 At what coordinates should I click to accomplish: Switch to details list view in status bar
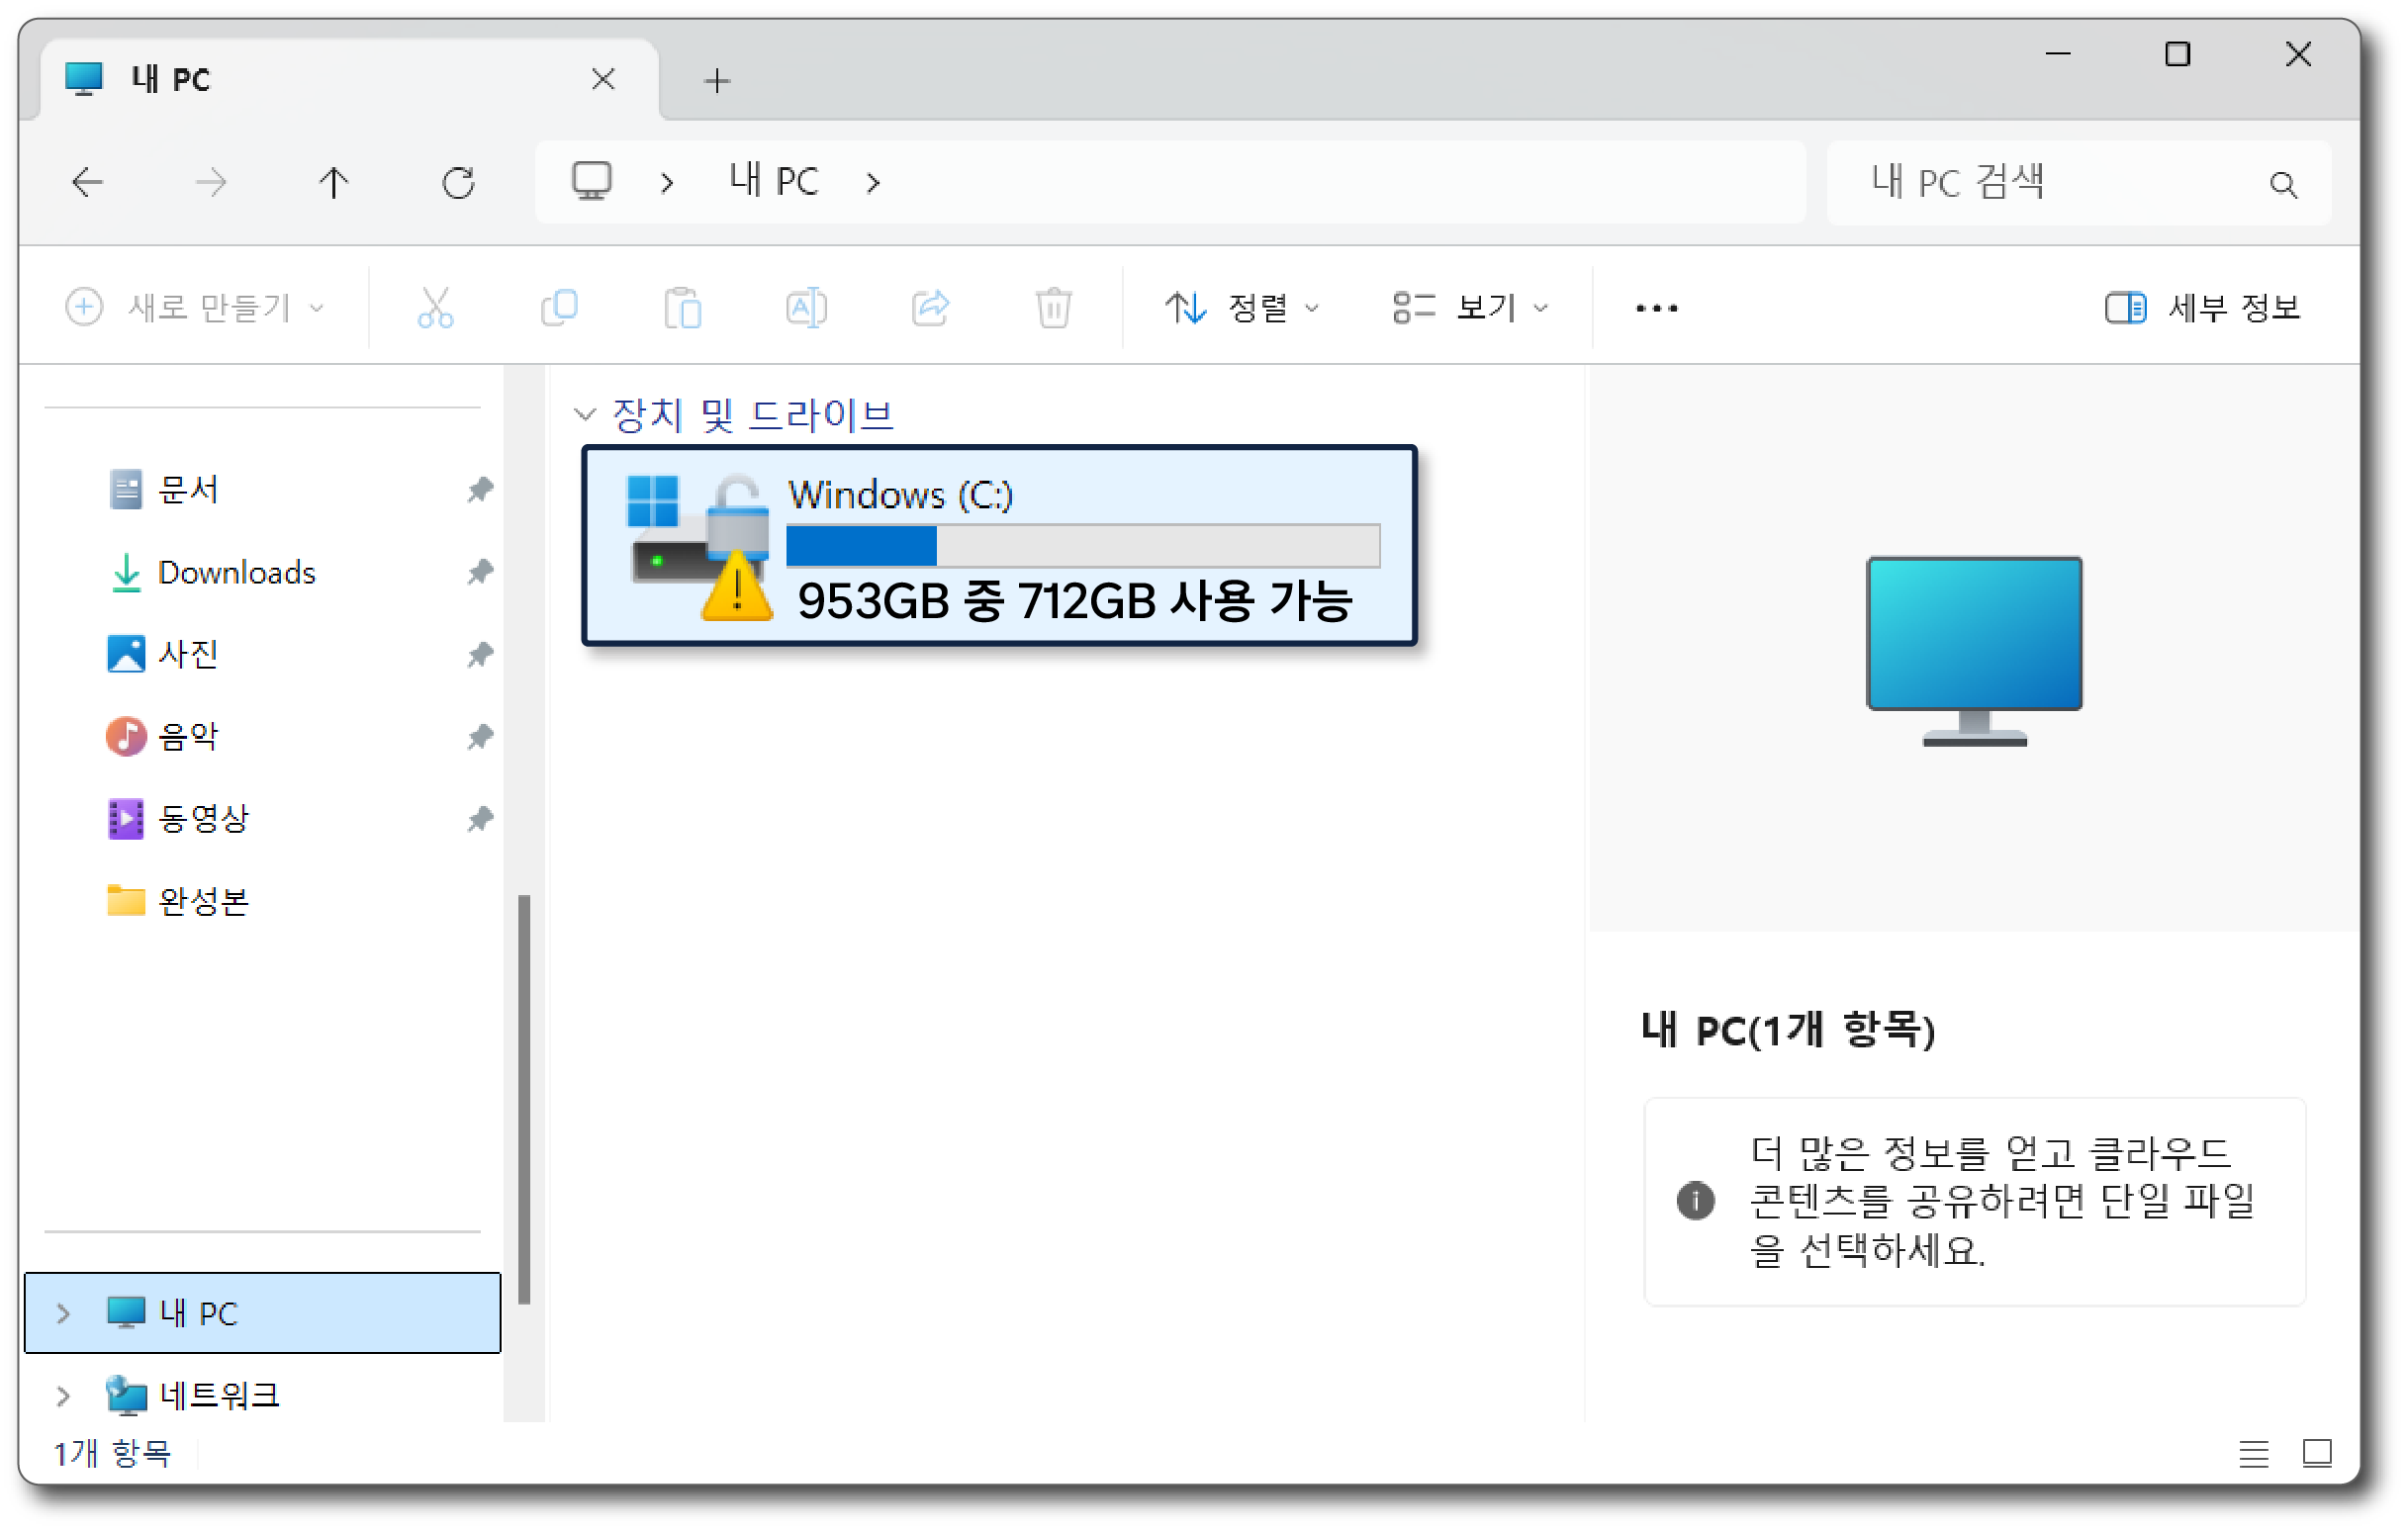2254,1453
